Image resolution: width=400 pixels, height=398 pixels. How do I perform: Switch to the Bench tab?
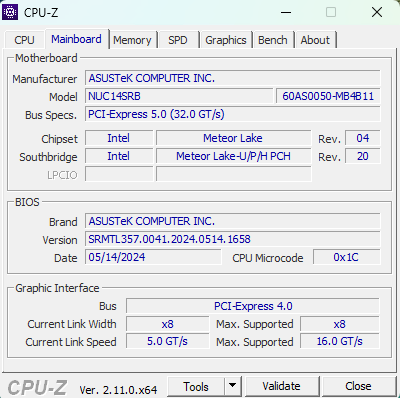click(x=273, y=40)
